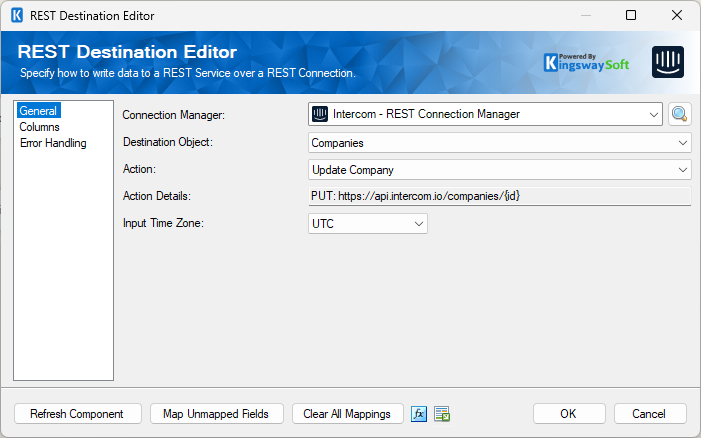
Task: Click Clear All Mappings
Action: coord(348,414)
